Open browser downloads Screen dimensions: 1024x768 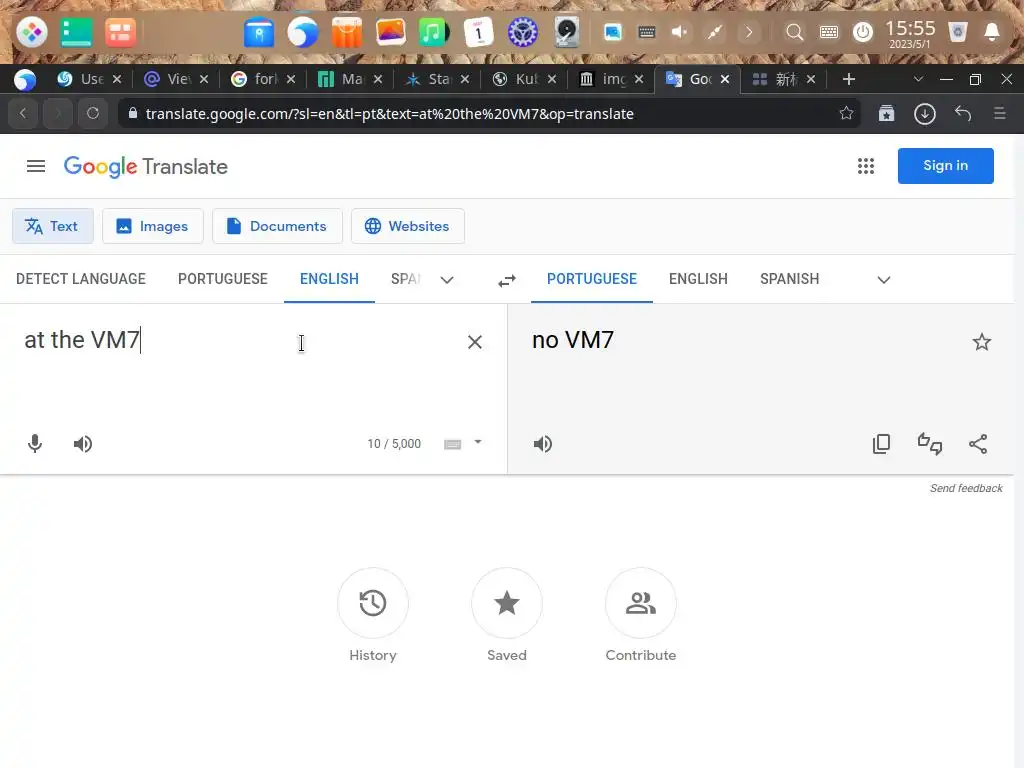pyautogui.click(x=925, y=114)
